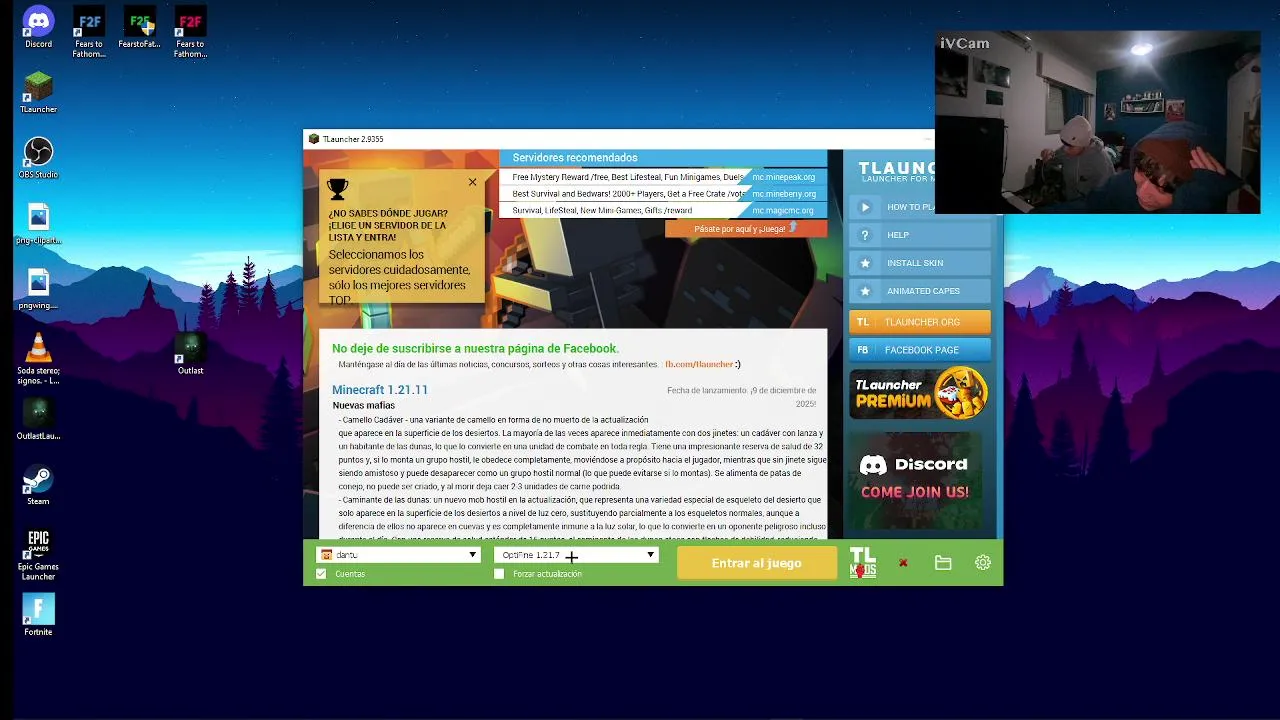The width and height of the screenshot is (1280, 720).
Task: Select the red Fears to Fathom shortcut
Action: tap(190, 34)
